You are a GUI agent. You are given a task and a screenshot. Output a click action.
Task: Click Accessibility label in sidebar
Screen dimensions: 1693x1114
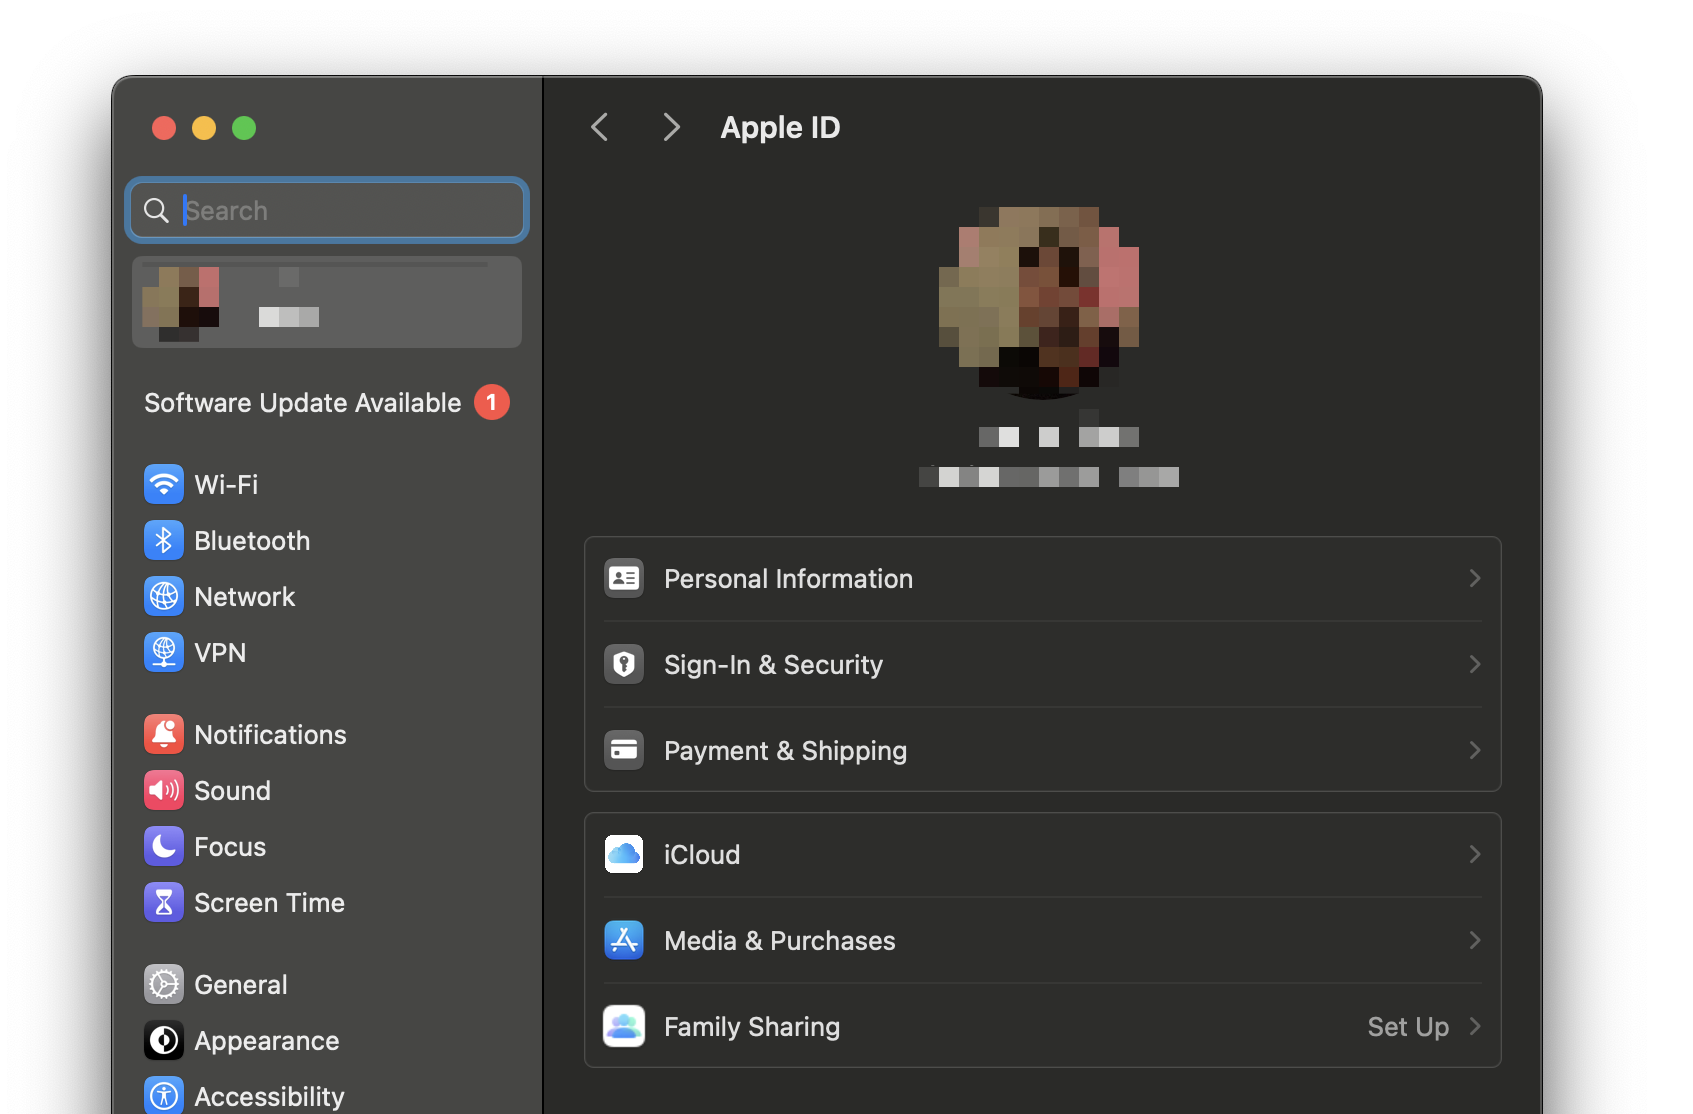tap(269, 1097)
